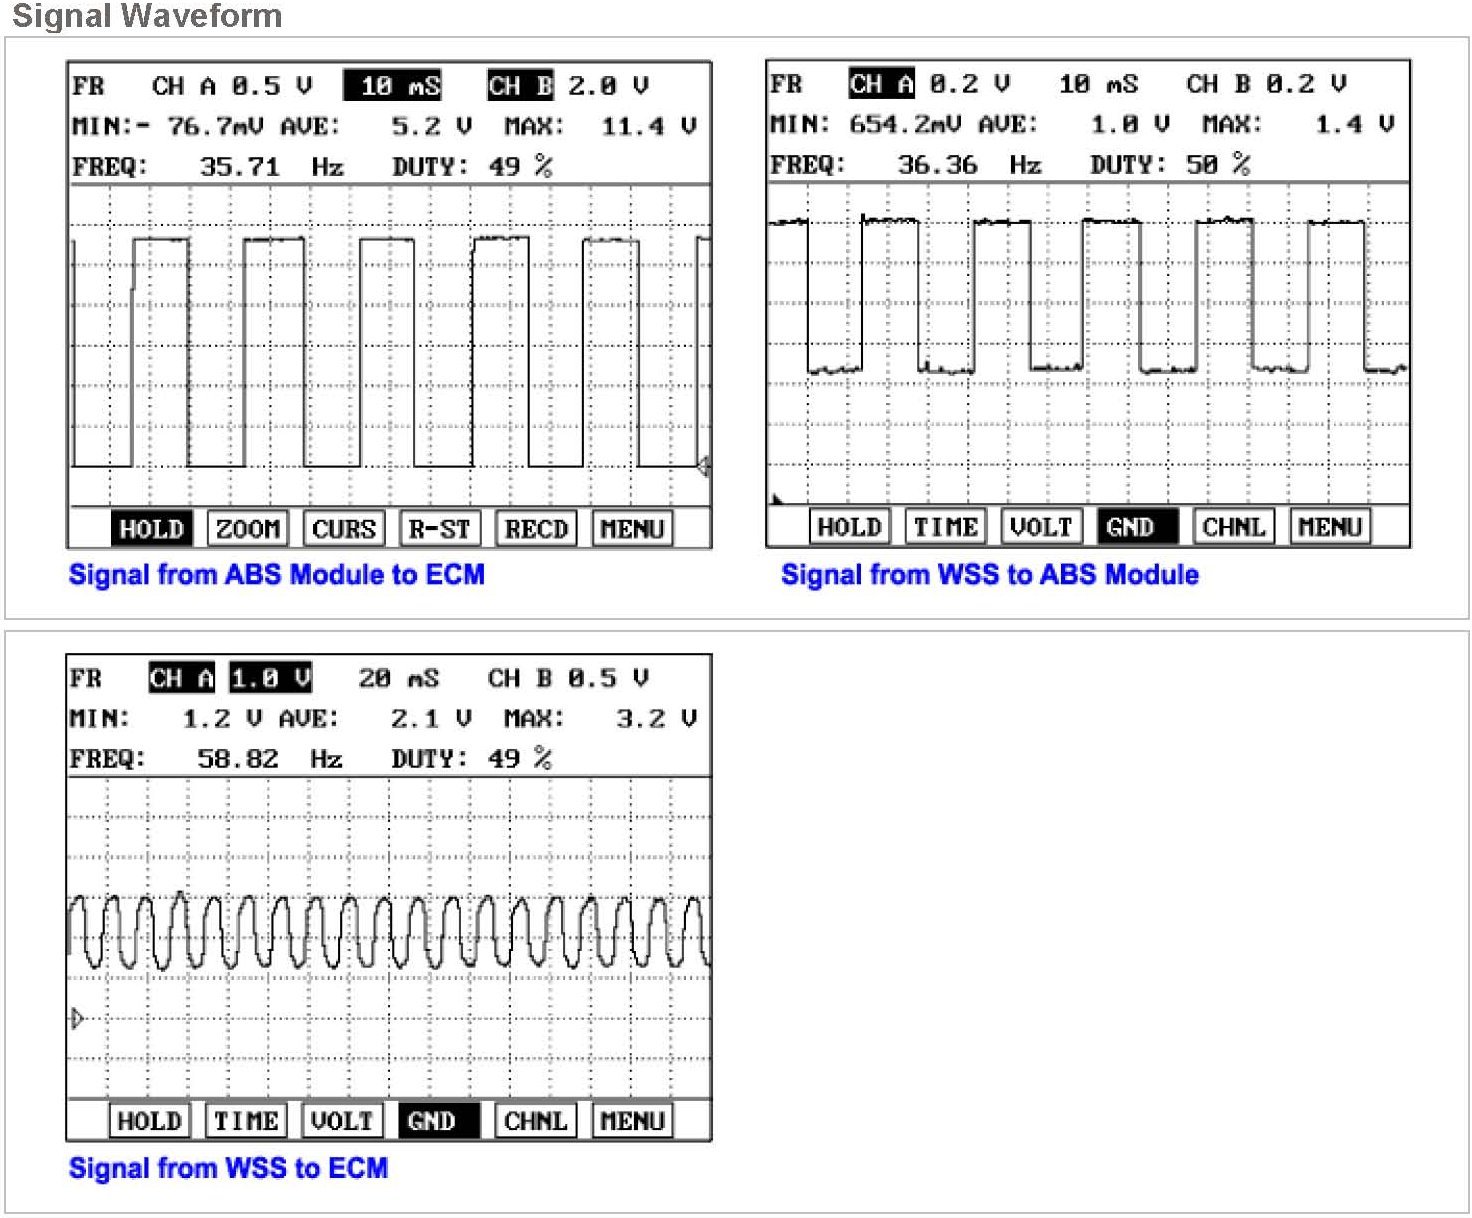Image resolution: width=1472 pixels, height=1218 pixels.
Task: Click GND in the WSS to ABS Module scope
Action: click(x=1137, y=527)
